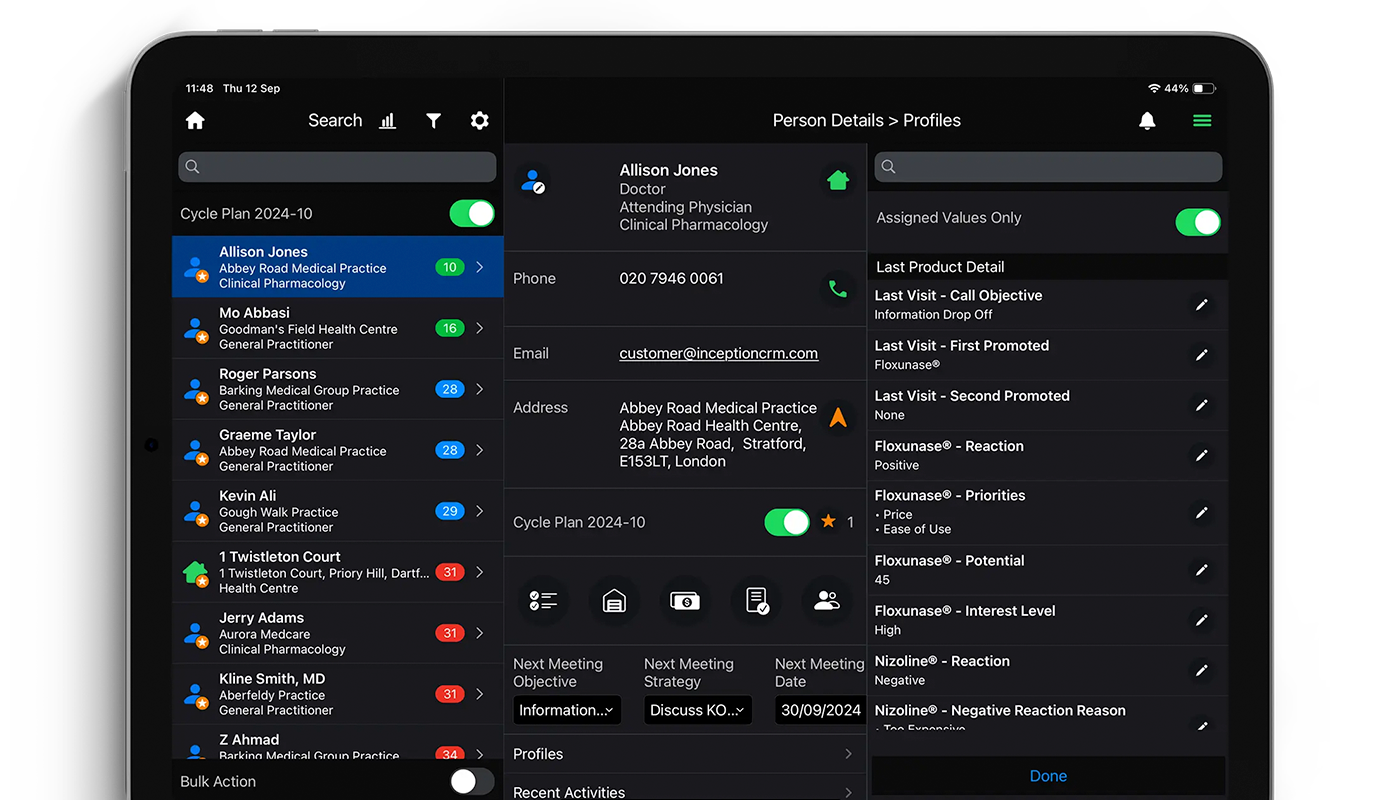Open the people contacts round icon
This screenshot has height=800, width=1400.
point(827,601)
